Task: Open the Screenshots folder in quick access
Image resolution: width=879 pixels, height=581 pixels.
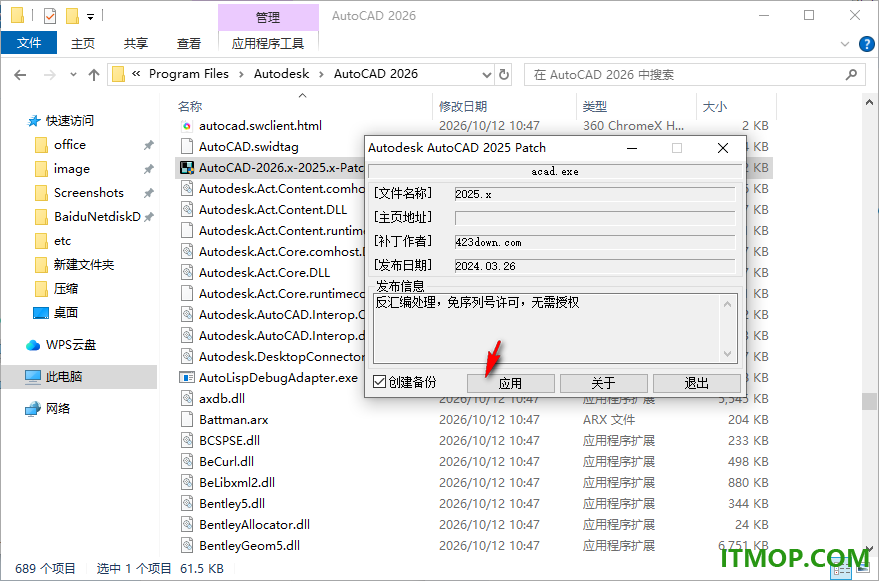Action: [x=89, y=193]
